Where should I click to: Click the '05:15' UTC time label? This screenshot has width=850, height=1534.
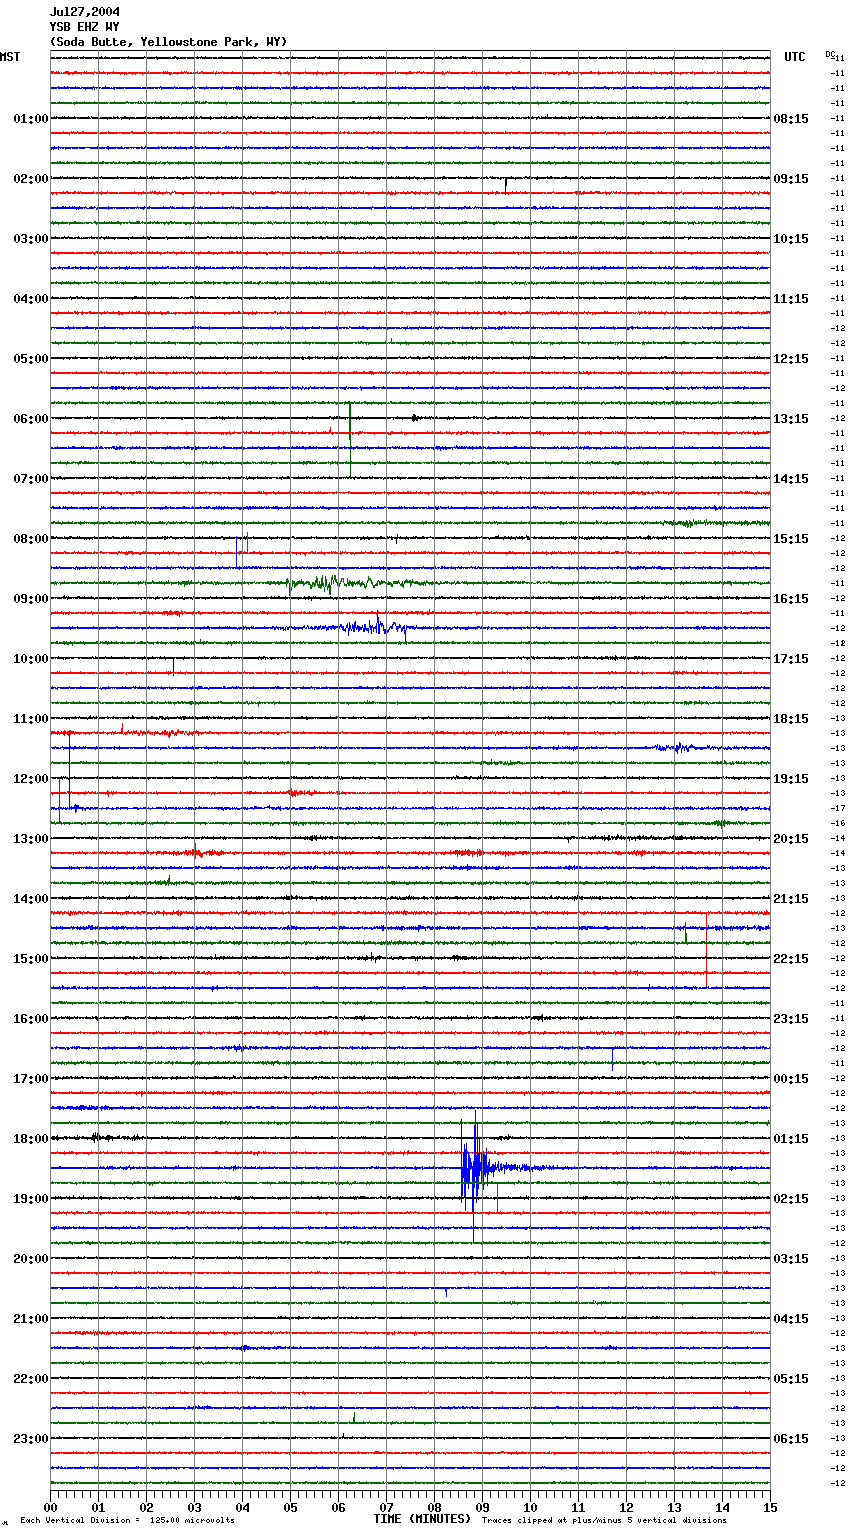coord(791,1379)
